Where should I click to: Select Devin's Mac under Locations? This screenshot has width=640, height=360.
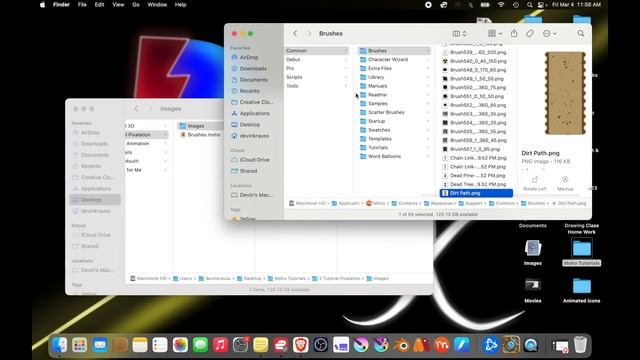click(256, 195)
